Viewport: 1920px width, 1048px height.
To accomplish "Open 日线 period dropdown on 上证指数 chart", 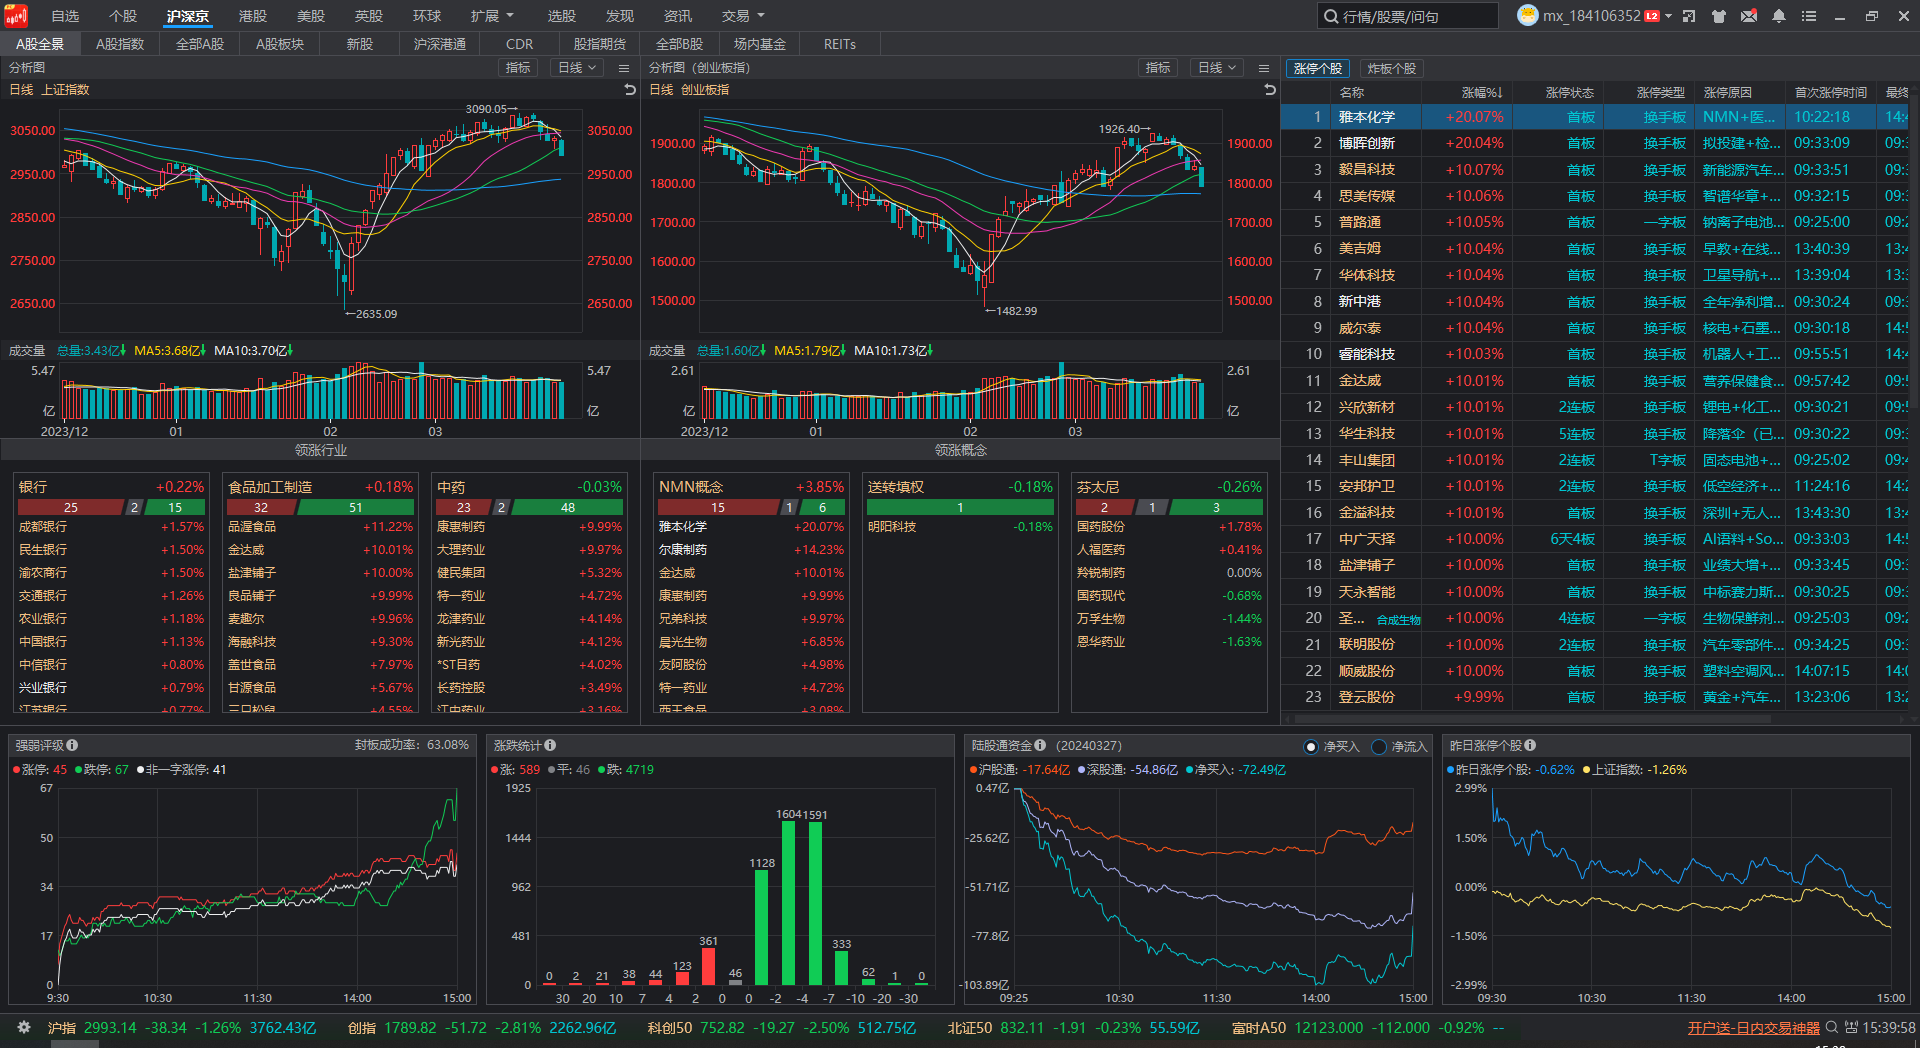I will (x=577, y=68).
